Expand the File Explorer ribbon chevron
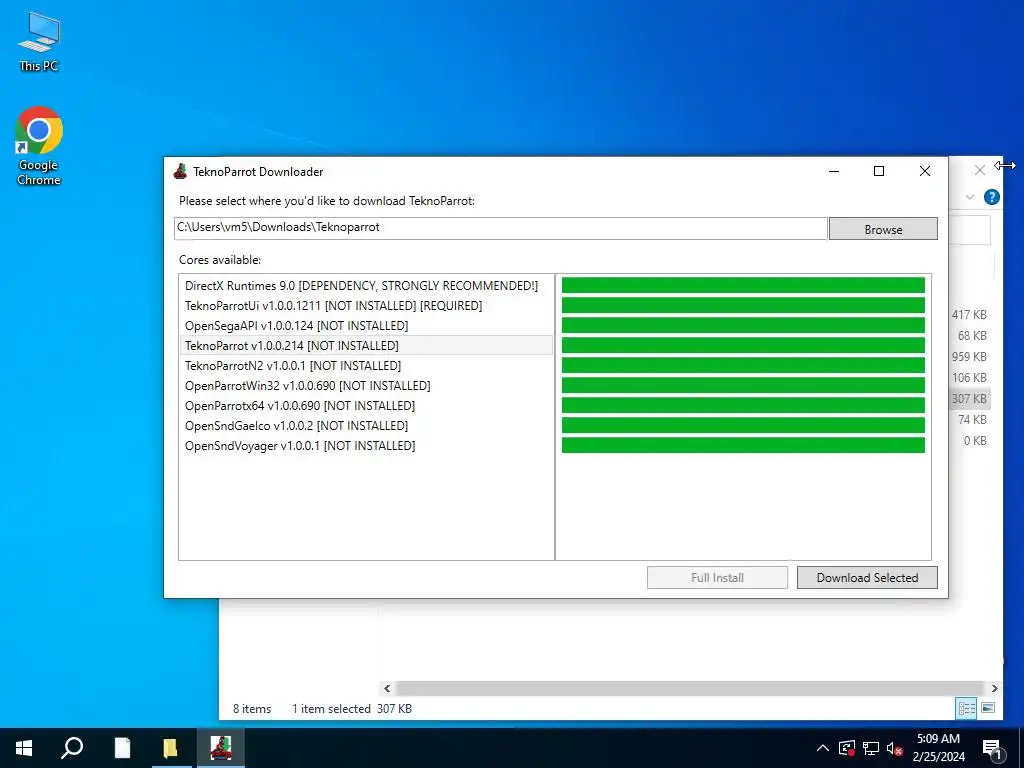Screen dimensions: 1024x768 (970, 197)
